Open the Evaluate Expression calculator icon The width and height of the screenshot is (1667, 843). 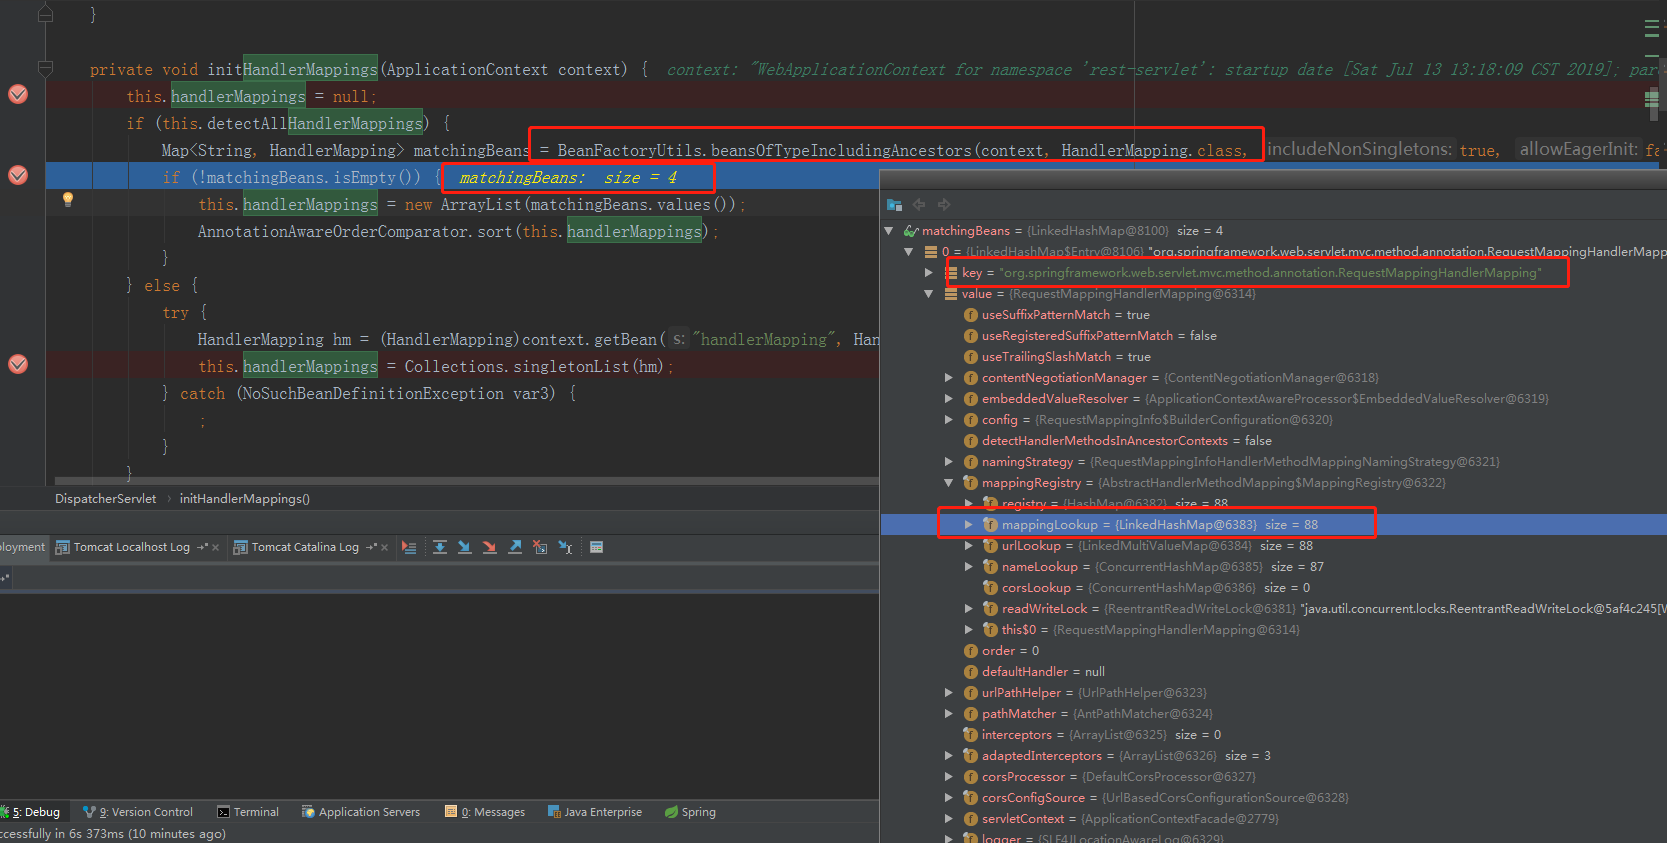(596, 547)
